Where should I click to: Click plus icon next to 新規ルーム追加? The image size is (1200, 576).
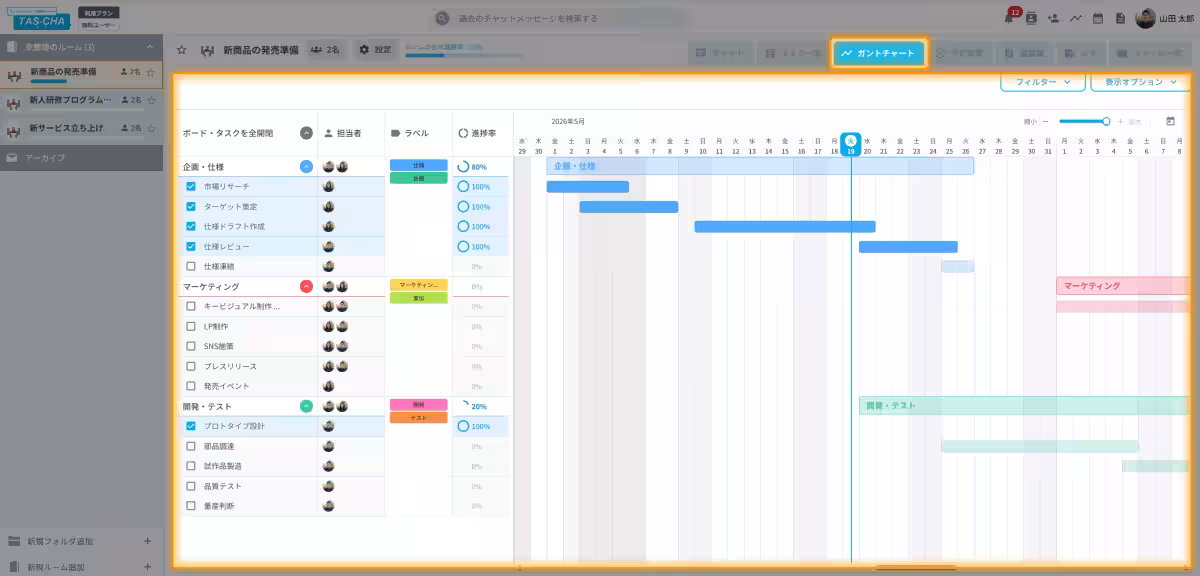147,567
